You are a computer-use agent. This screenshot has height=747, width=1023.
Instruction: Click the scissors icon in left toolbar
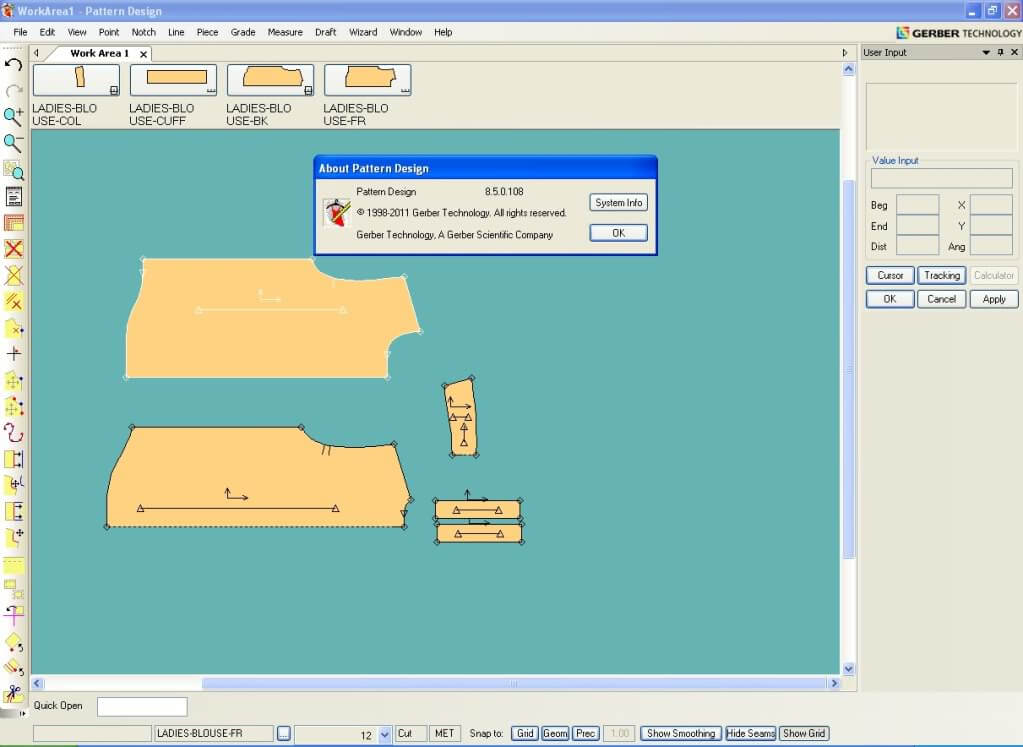[14, 693]
